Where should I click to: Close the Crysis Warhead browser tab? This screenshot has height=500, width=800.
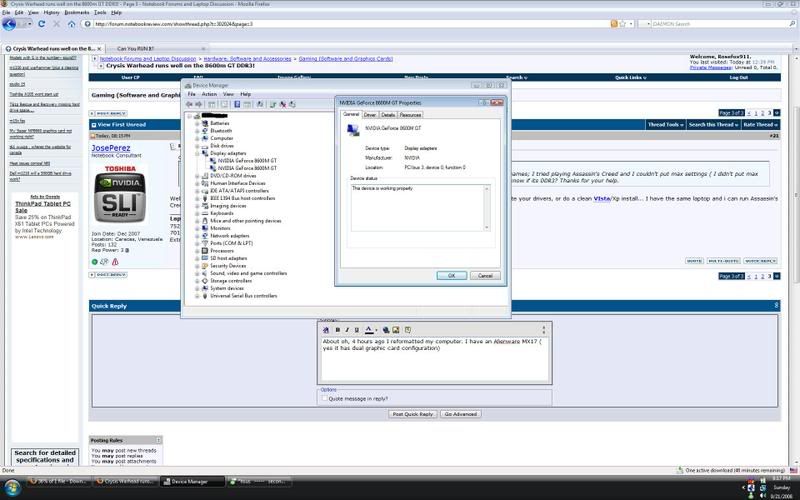(x=99, y=48)
